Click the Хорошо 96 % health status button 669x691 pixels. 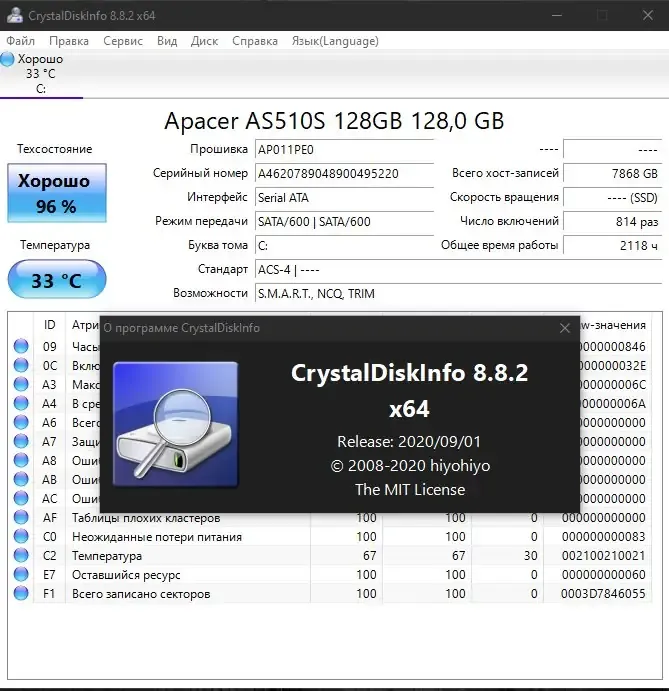click(x=57, y=193)
